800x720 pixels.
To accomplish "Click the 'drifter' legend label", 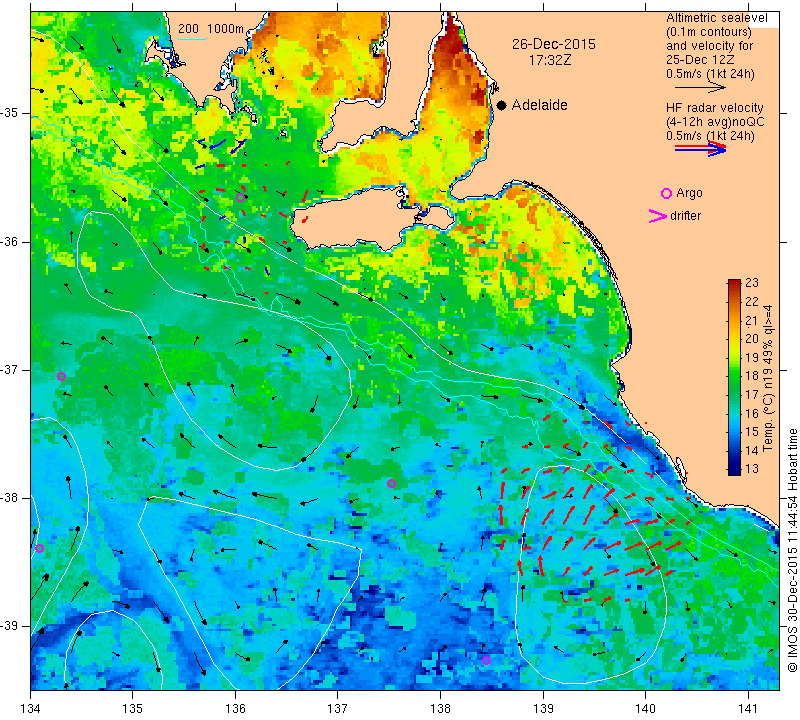I will point(685,215).
